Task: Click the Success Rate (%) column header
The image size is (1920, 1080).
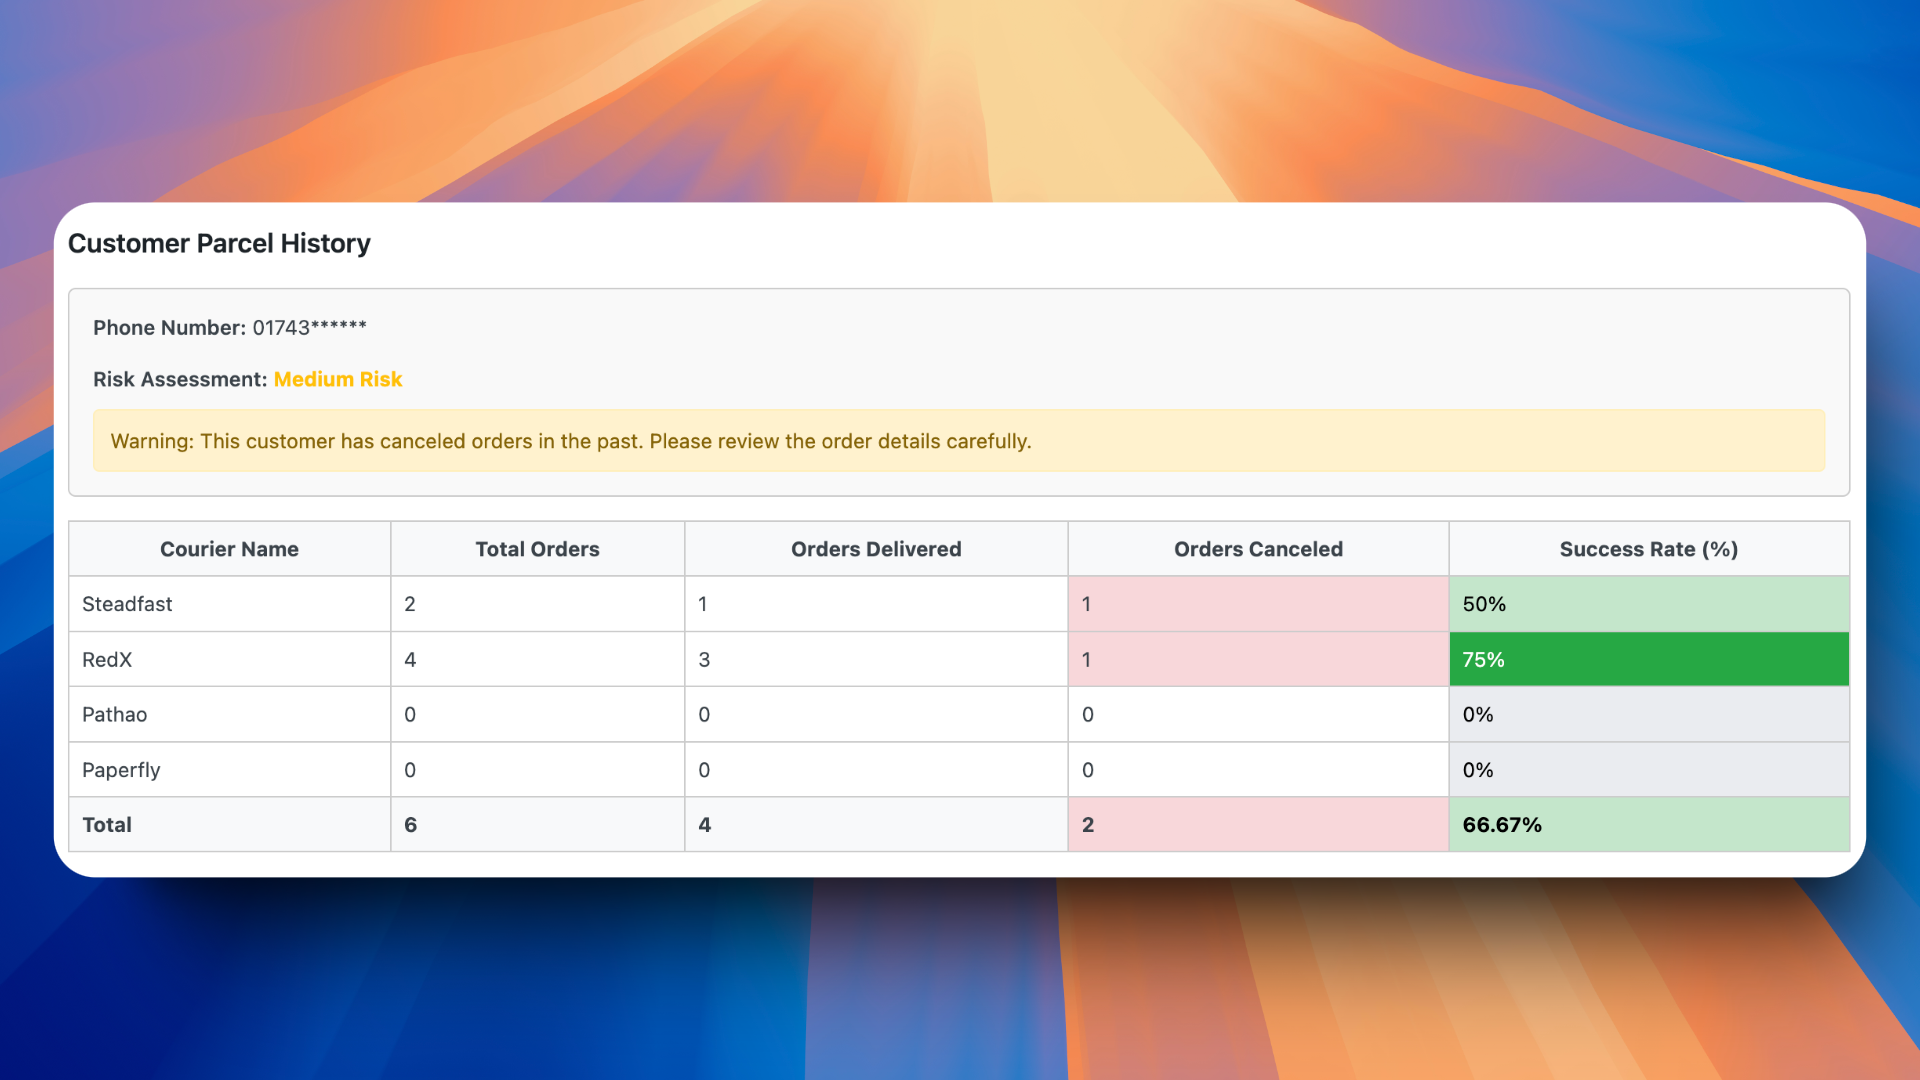Action: 1649,549
